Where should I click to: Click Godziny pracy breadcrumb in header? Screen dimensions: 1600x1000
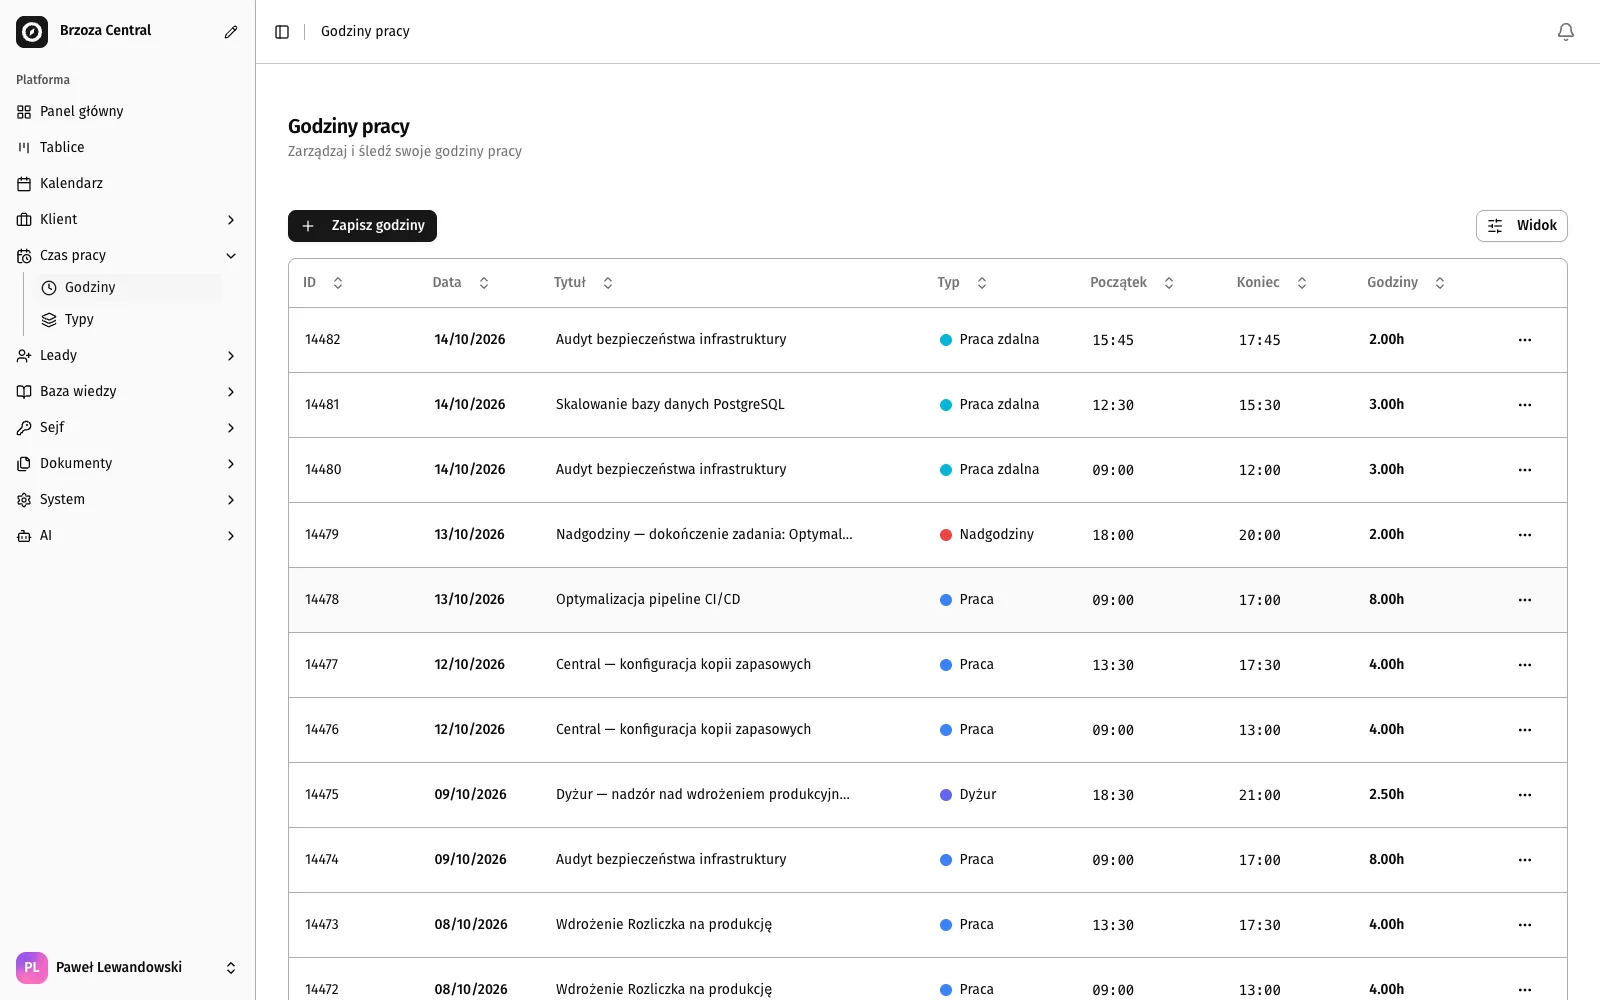[365, 32]
